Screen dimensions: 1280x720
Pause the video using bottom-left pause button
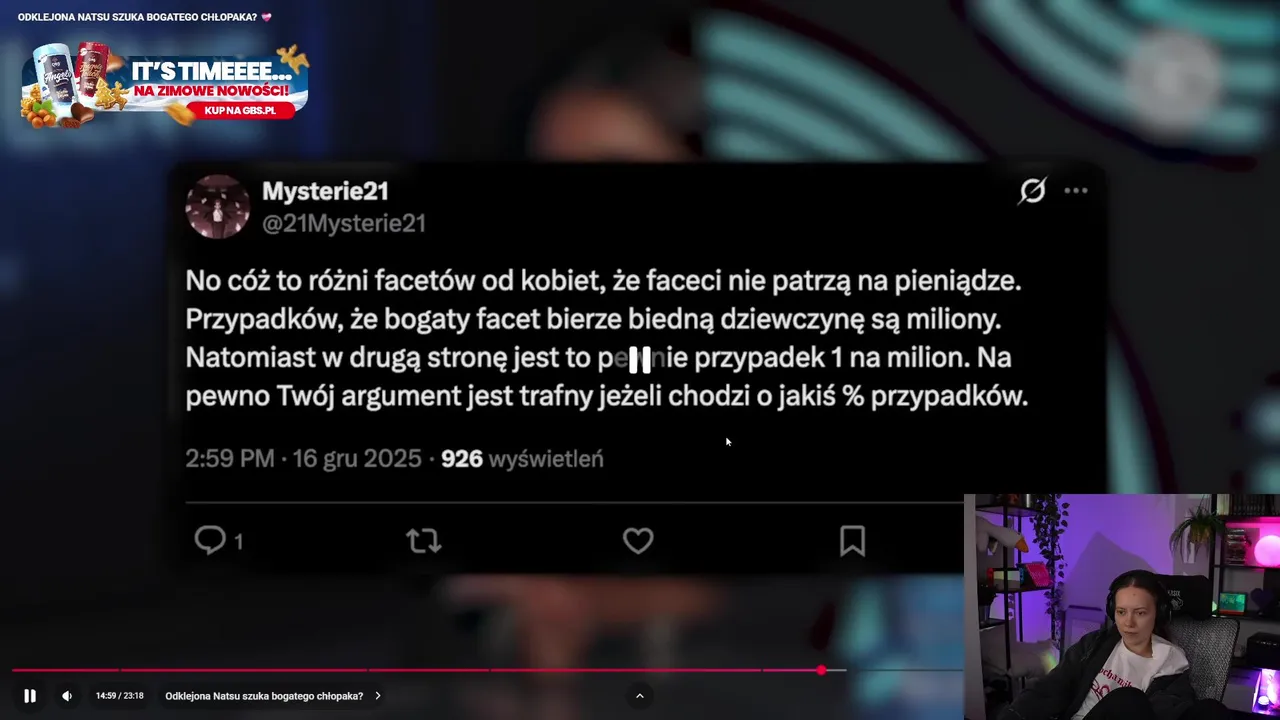[30, 696]
